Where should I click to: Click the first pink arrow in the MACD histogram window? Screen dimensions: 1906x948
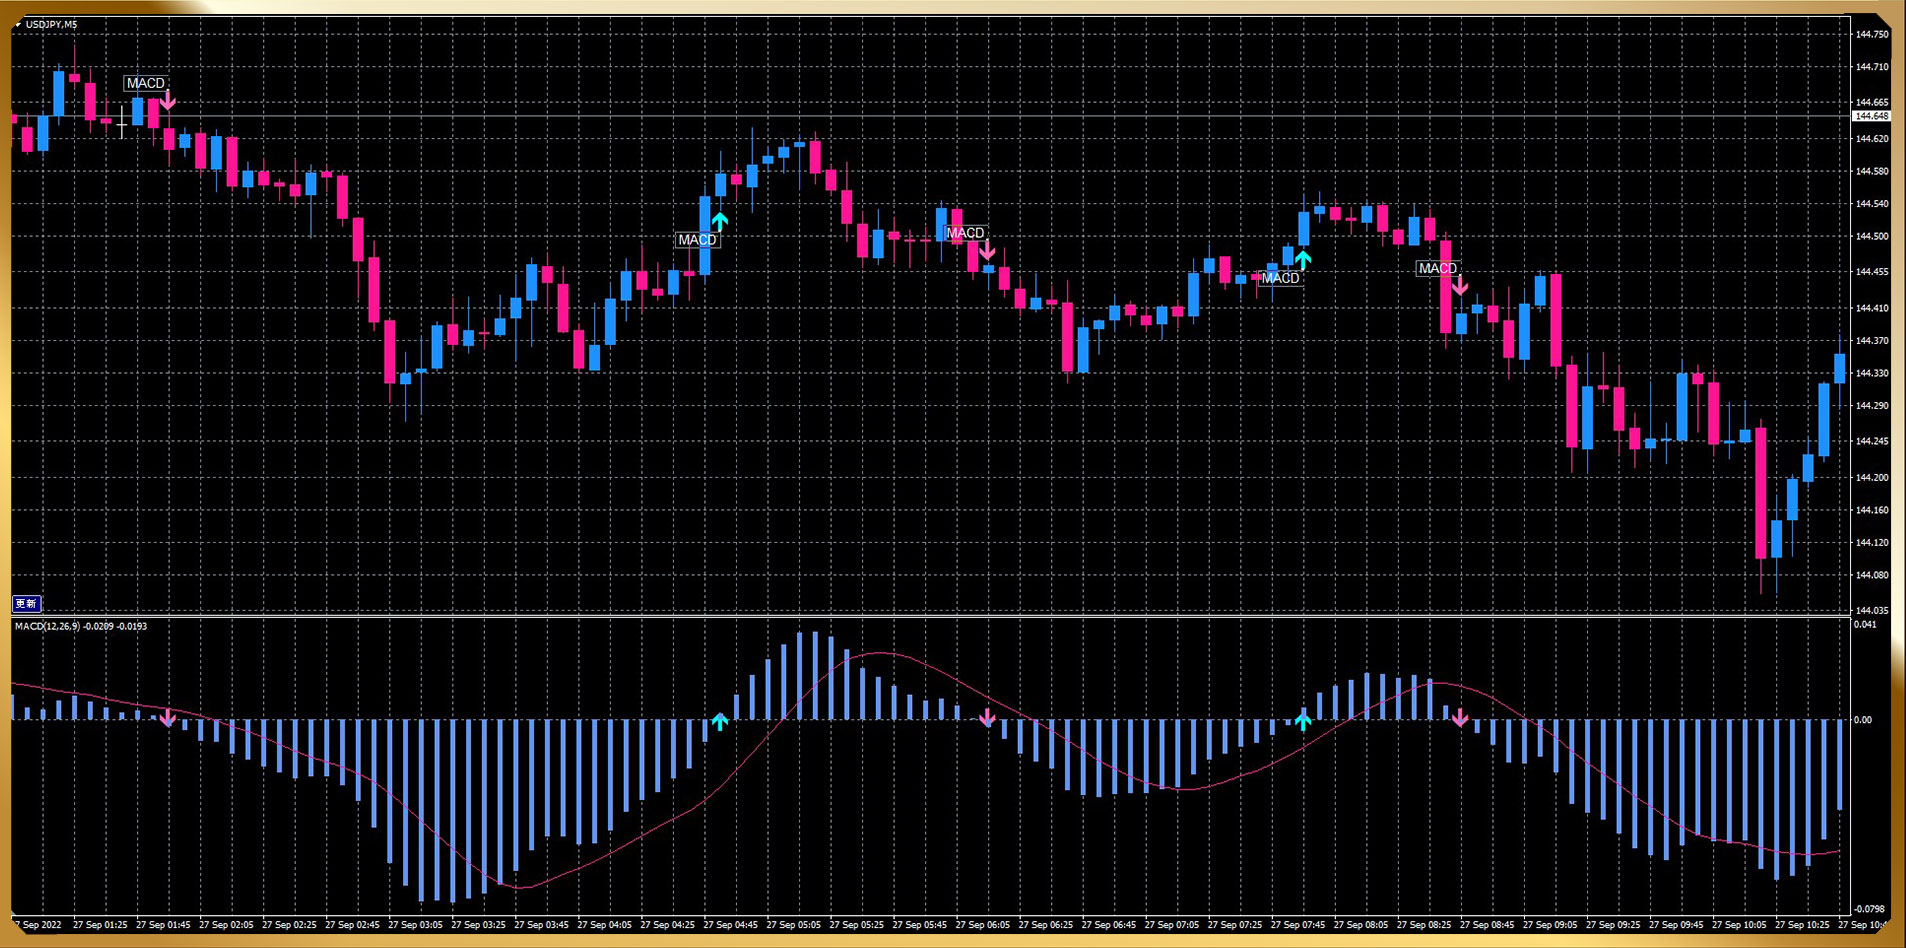(x=168, y=718)
